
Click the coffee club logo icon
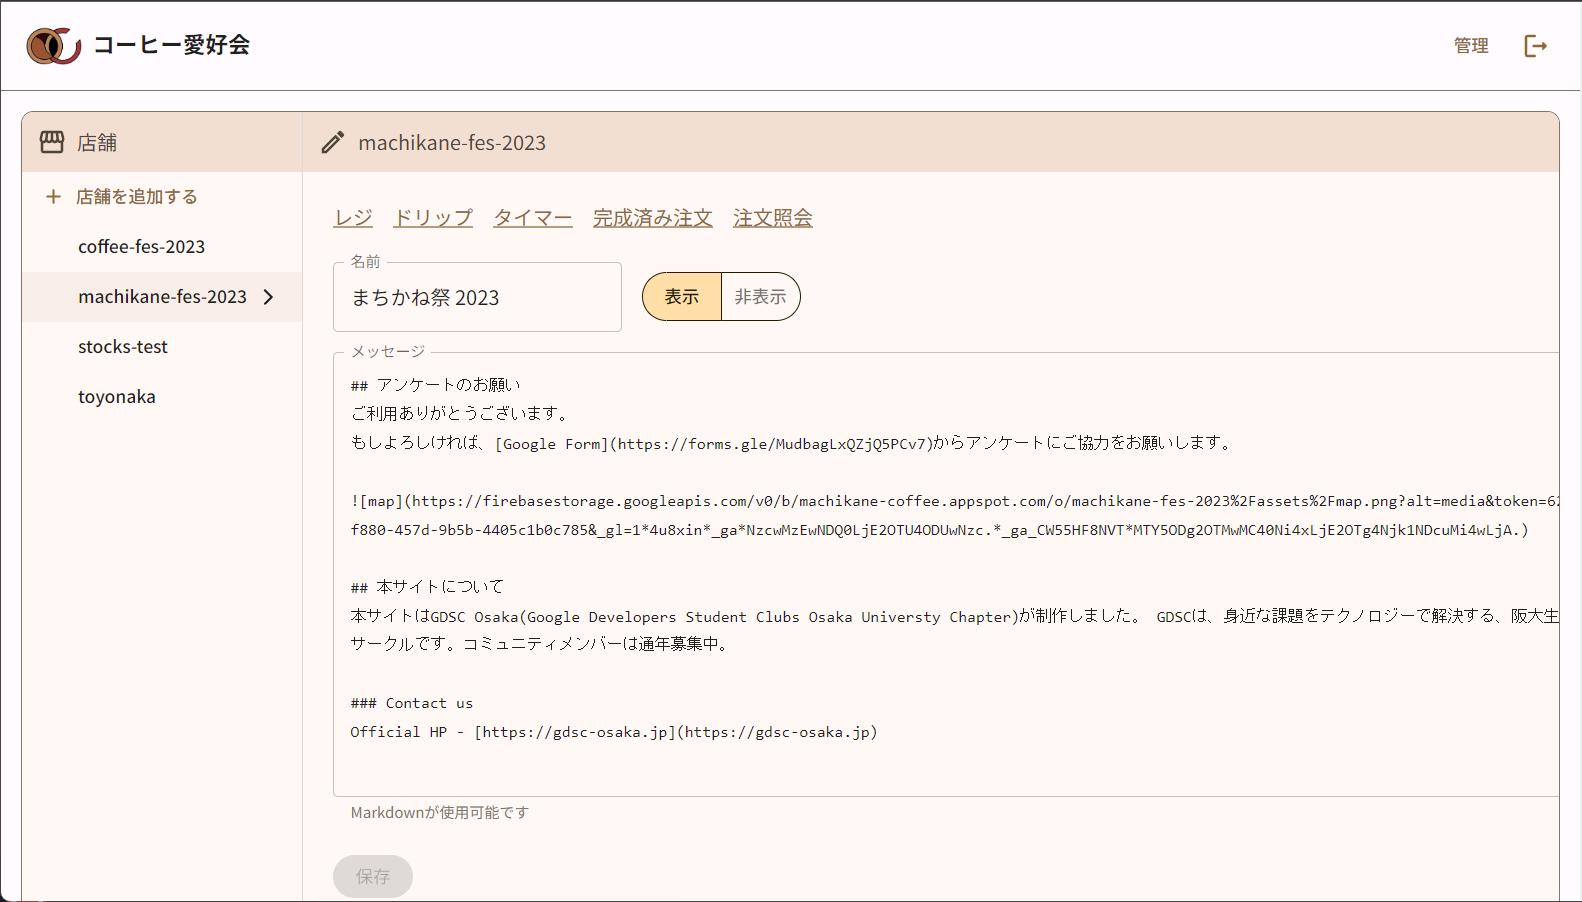[x=53, y=46]
